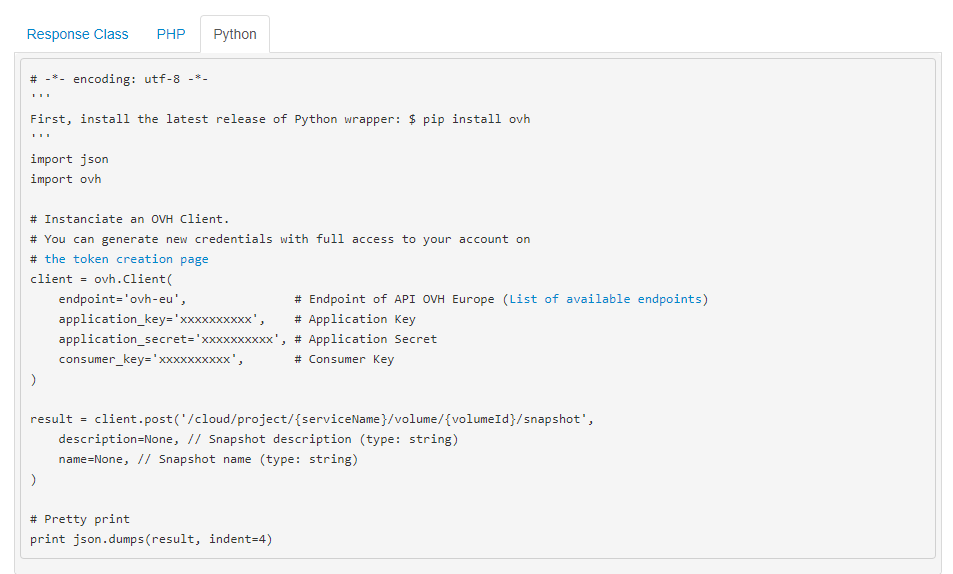
Task: Open List of available endpoints link
Action: pos(606,299)
